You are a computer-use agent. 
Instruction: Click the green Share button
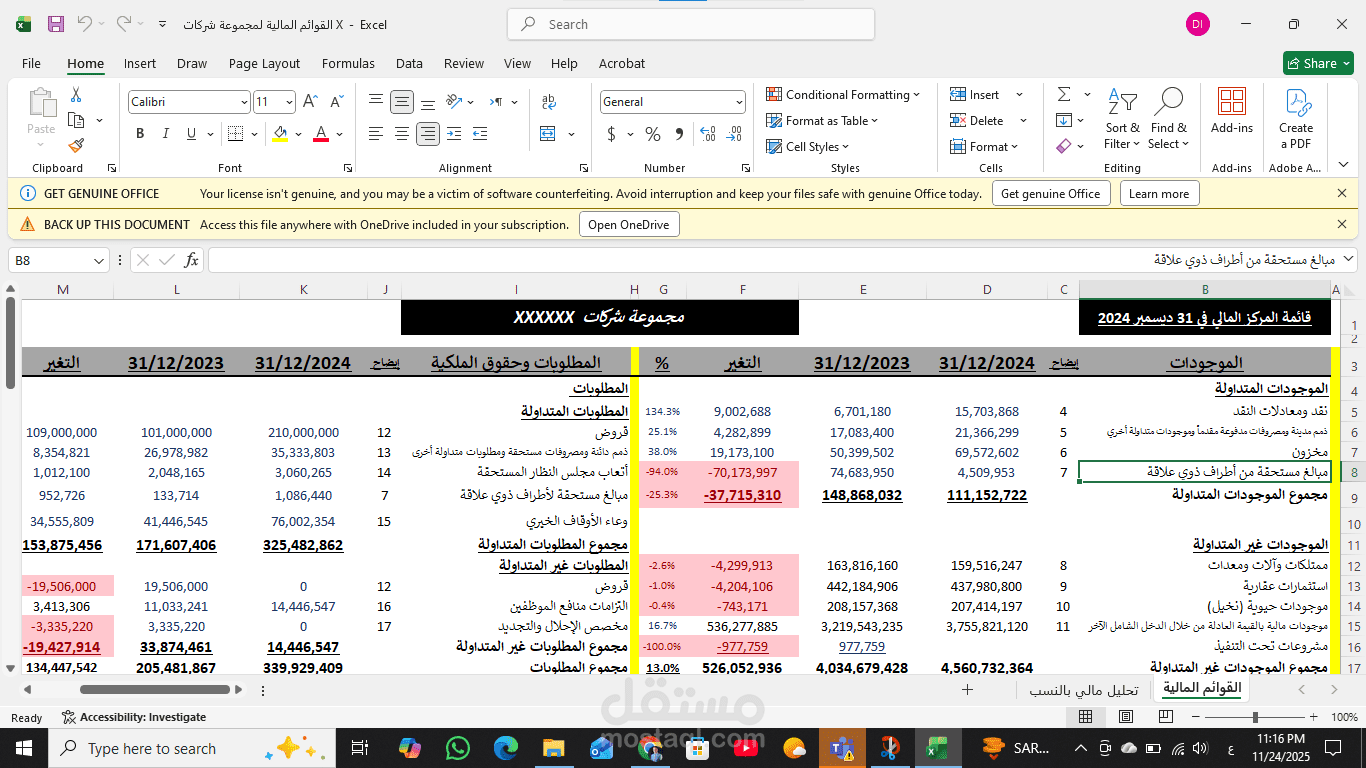point(1318,63)
